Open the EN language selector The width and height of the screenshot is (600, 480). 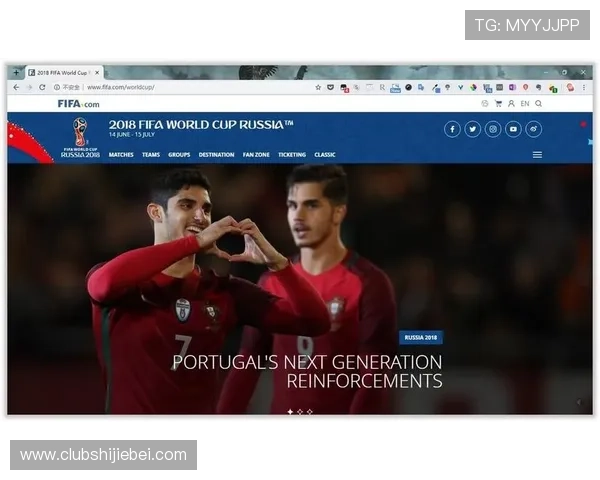[x=525, y=103]
